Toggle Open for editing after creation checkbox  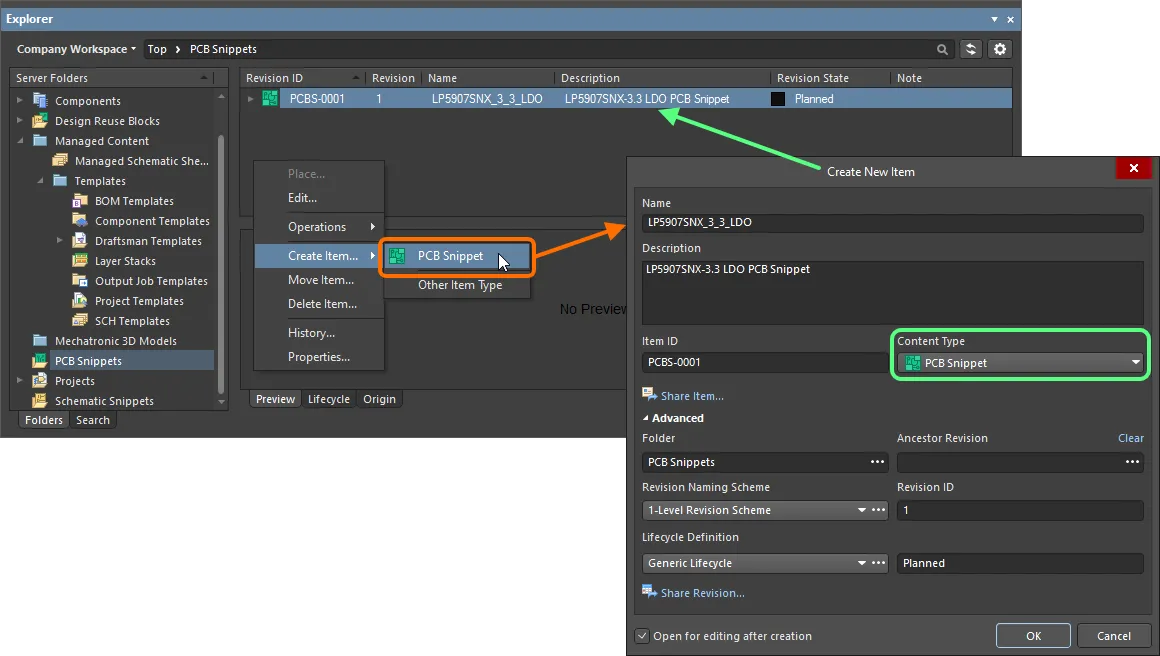[x=642, y=636]
